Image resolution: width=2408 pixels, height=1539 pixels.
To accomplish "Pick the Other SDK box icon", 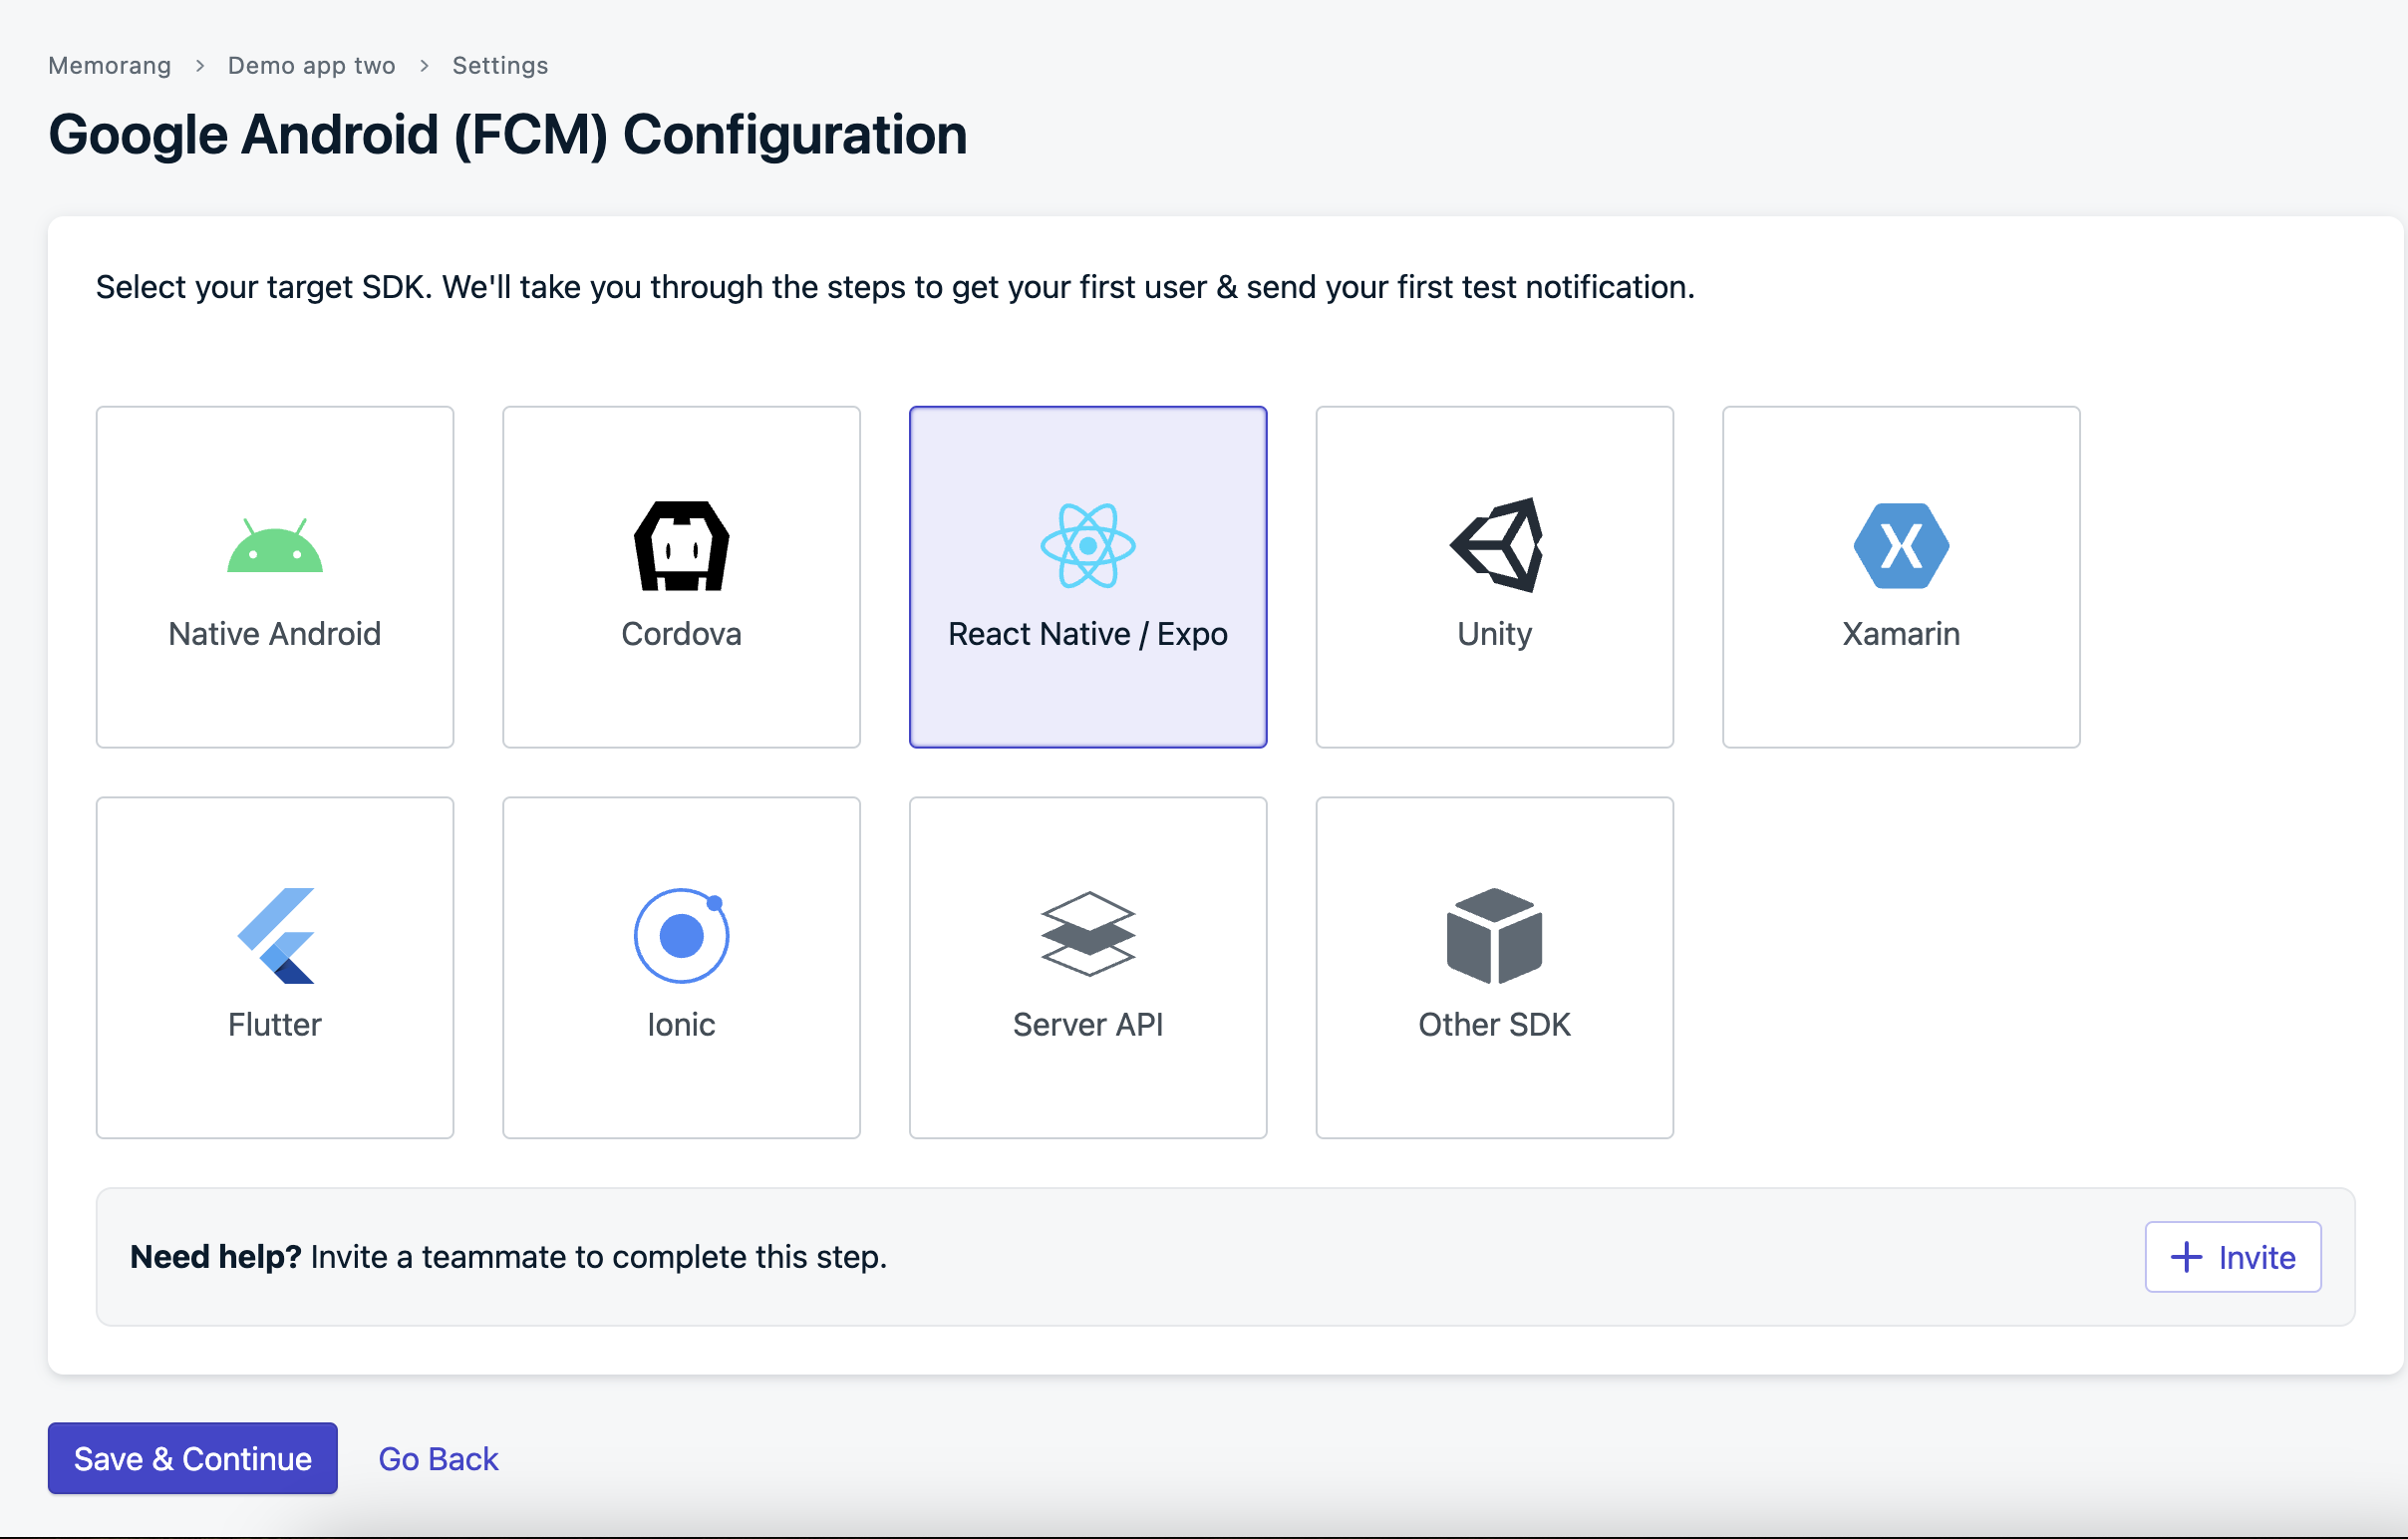I will (1494, 936).
